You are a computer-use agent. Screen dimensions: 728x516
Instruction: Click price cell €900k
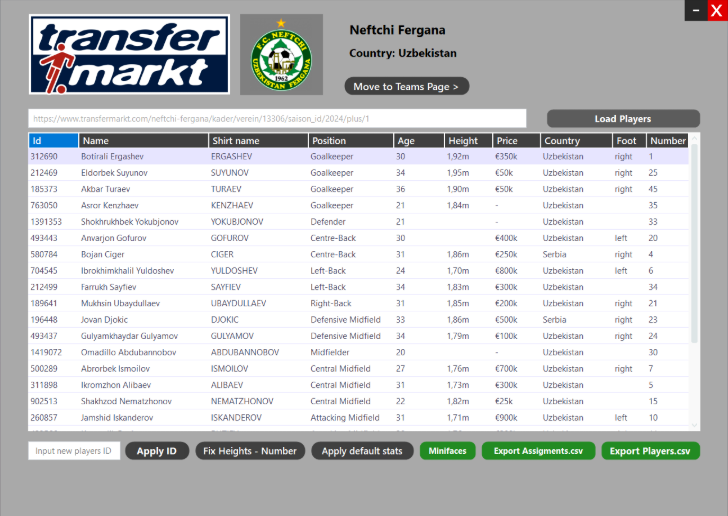click(x=506, y=418)
